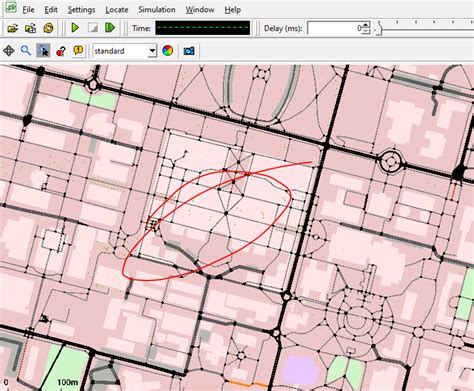Click the Open Network icon

coord(30,28)
